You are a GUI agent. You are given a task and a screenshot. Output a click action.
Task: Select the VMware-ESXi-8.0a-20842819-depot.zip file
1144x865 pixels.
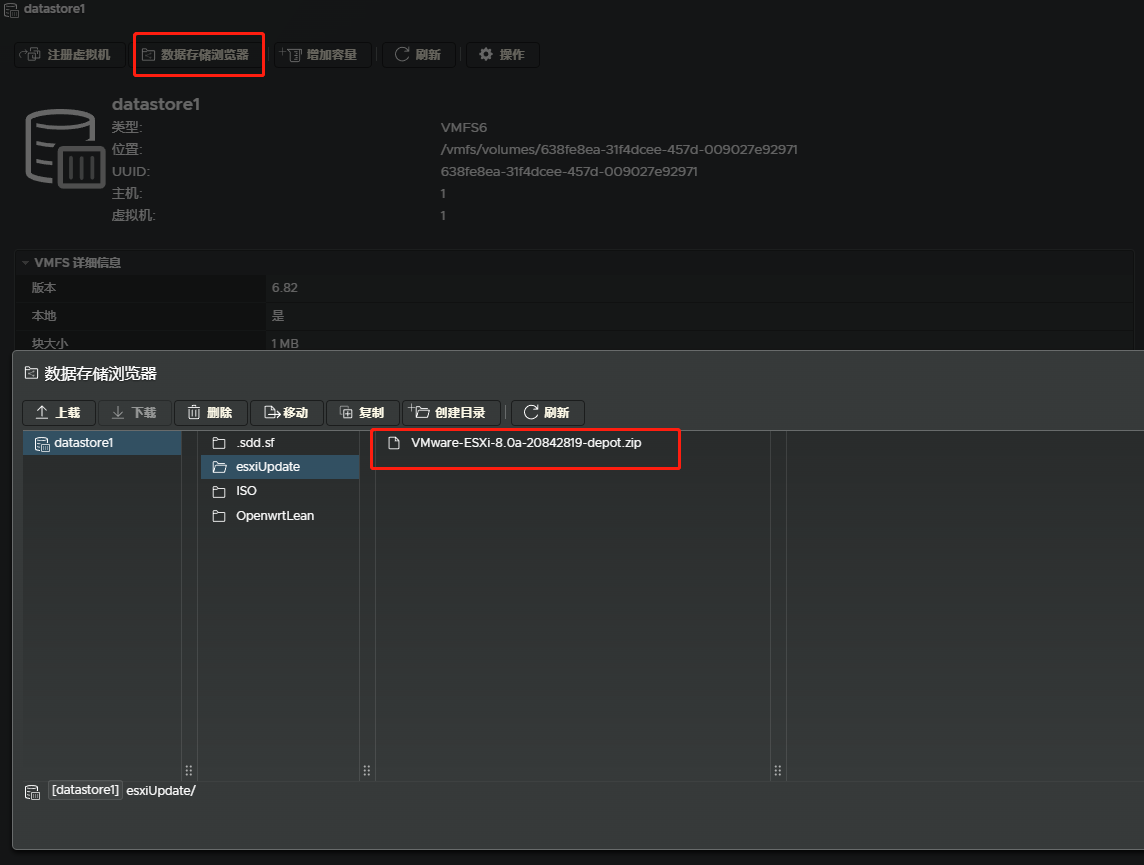(x=525, y=443)
